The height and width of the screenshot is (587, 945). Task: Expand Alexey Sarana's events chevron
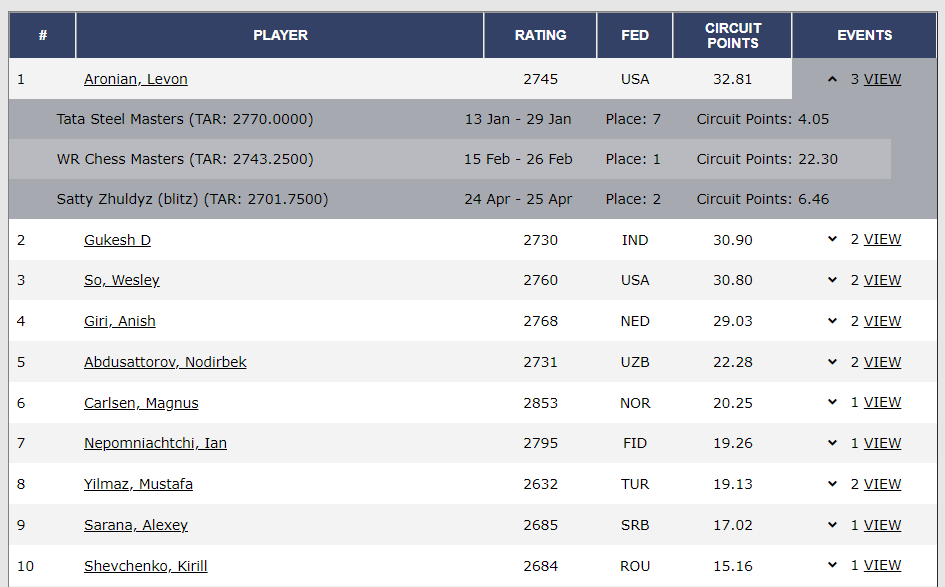832,525
